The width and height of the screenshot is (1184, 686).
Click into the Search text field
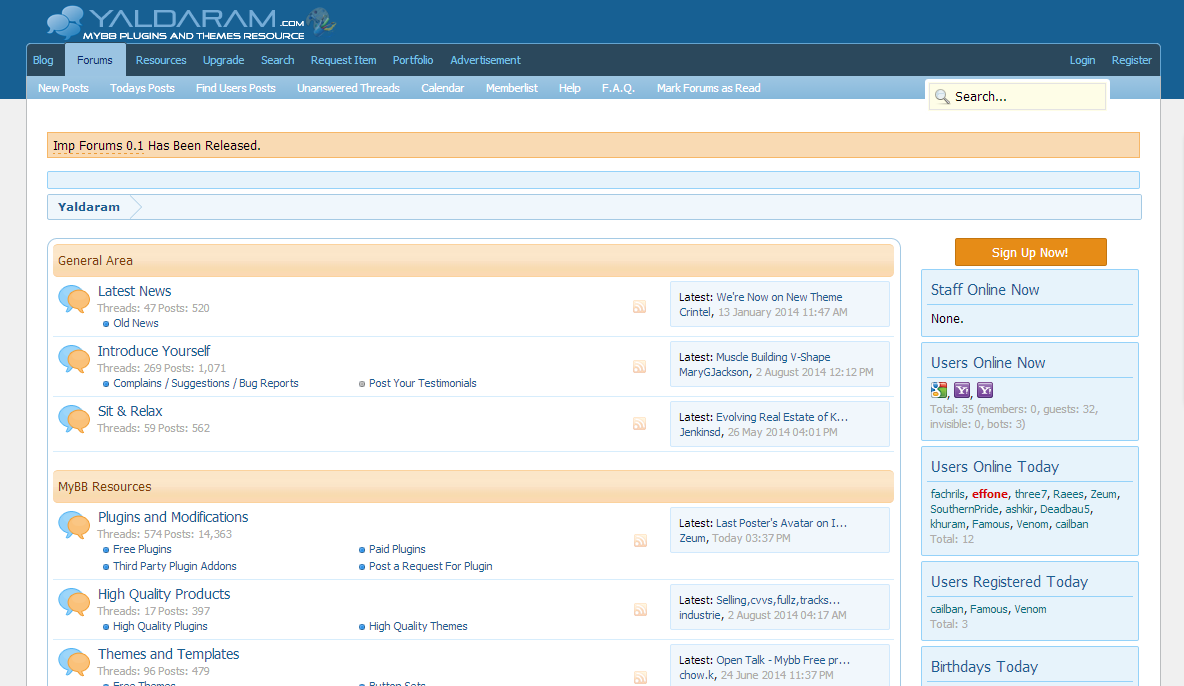pos(1027,97)
